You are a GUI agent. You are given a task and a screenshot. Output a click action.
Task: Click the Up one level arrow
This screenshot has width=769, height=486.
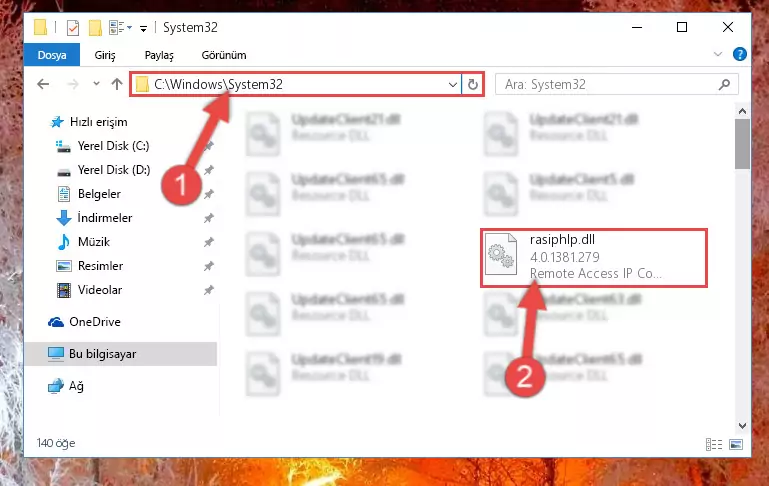(x=117, y=84)
